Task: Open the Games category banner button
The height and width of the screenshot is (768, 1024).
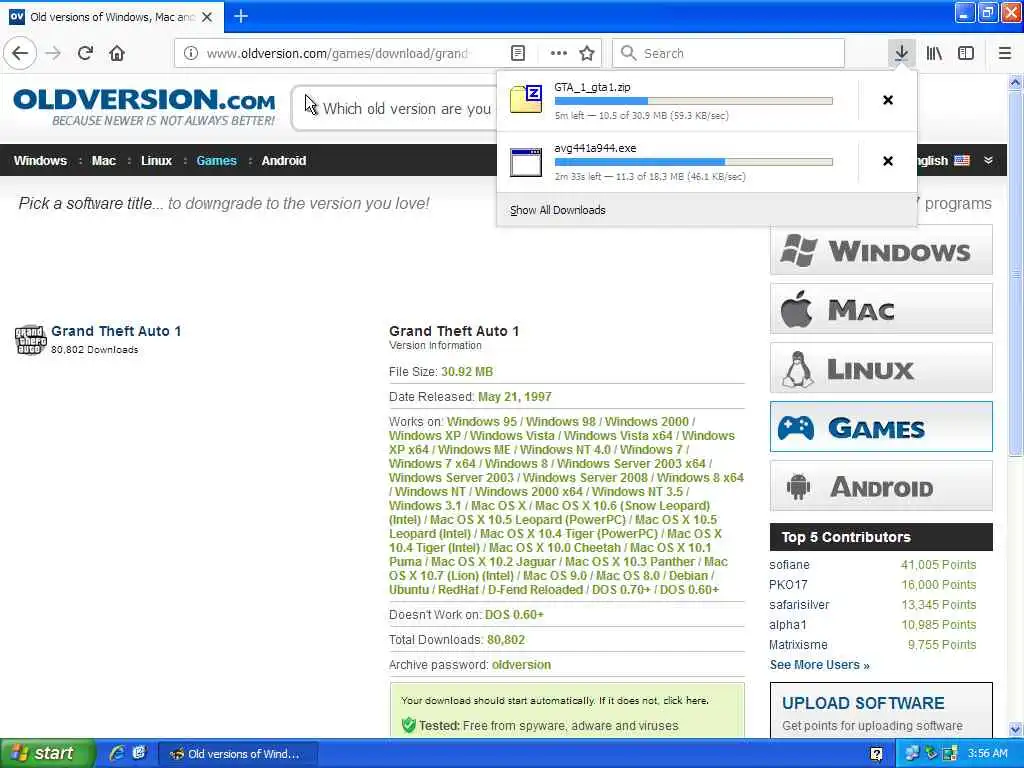Action: 881,427
